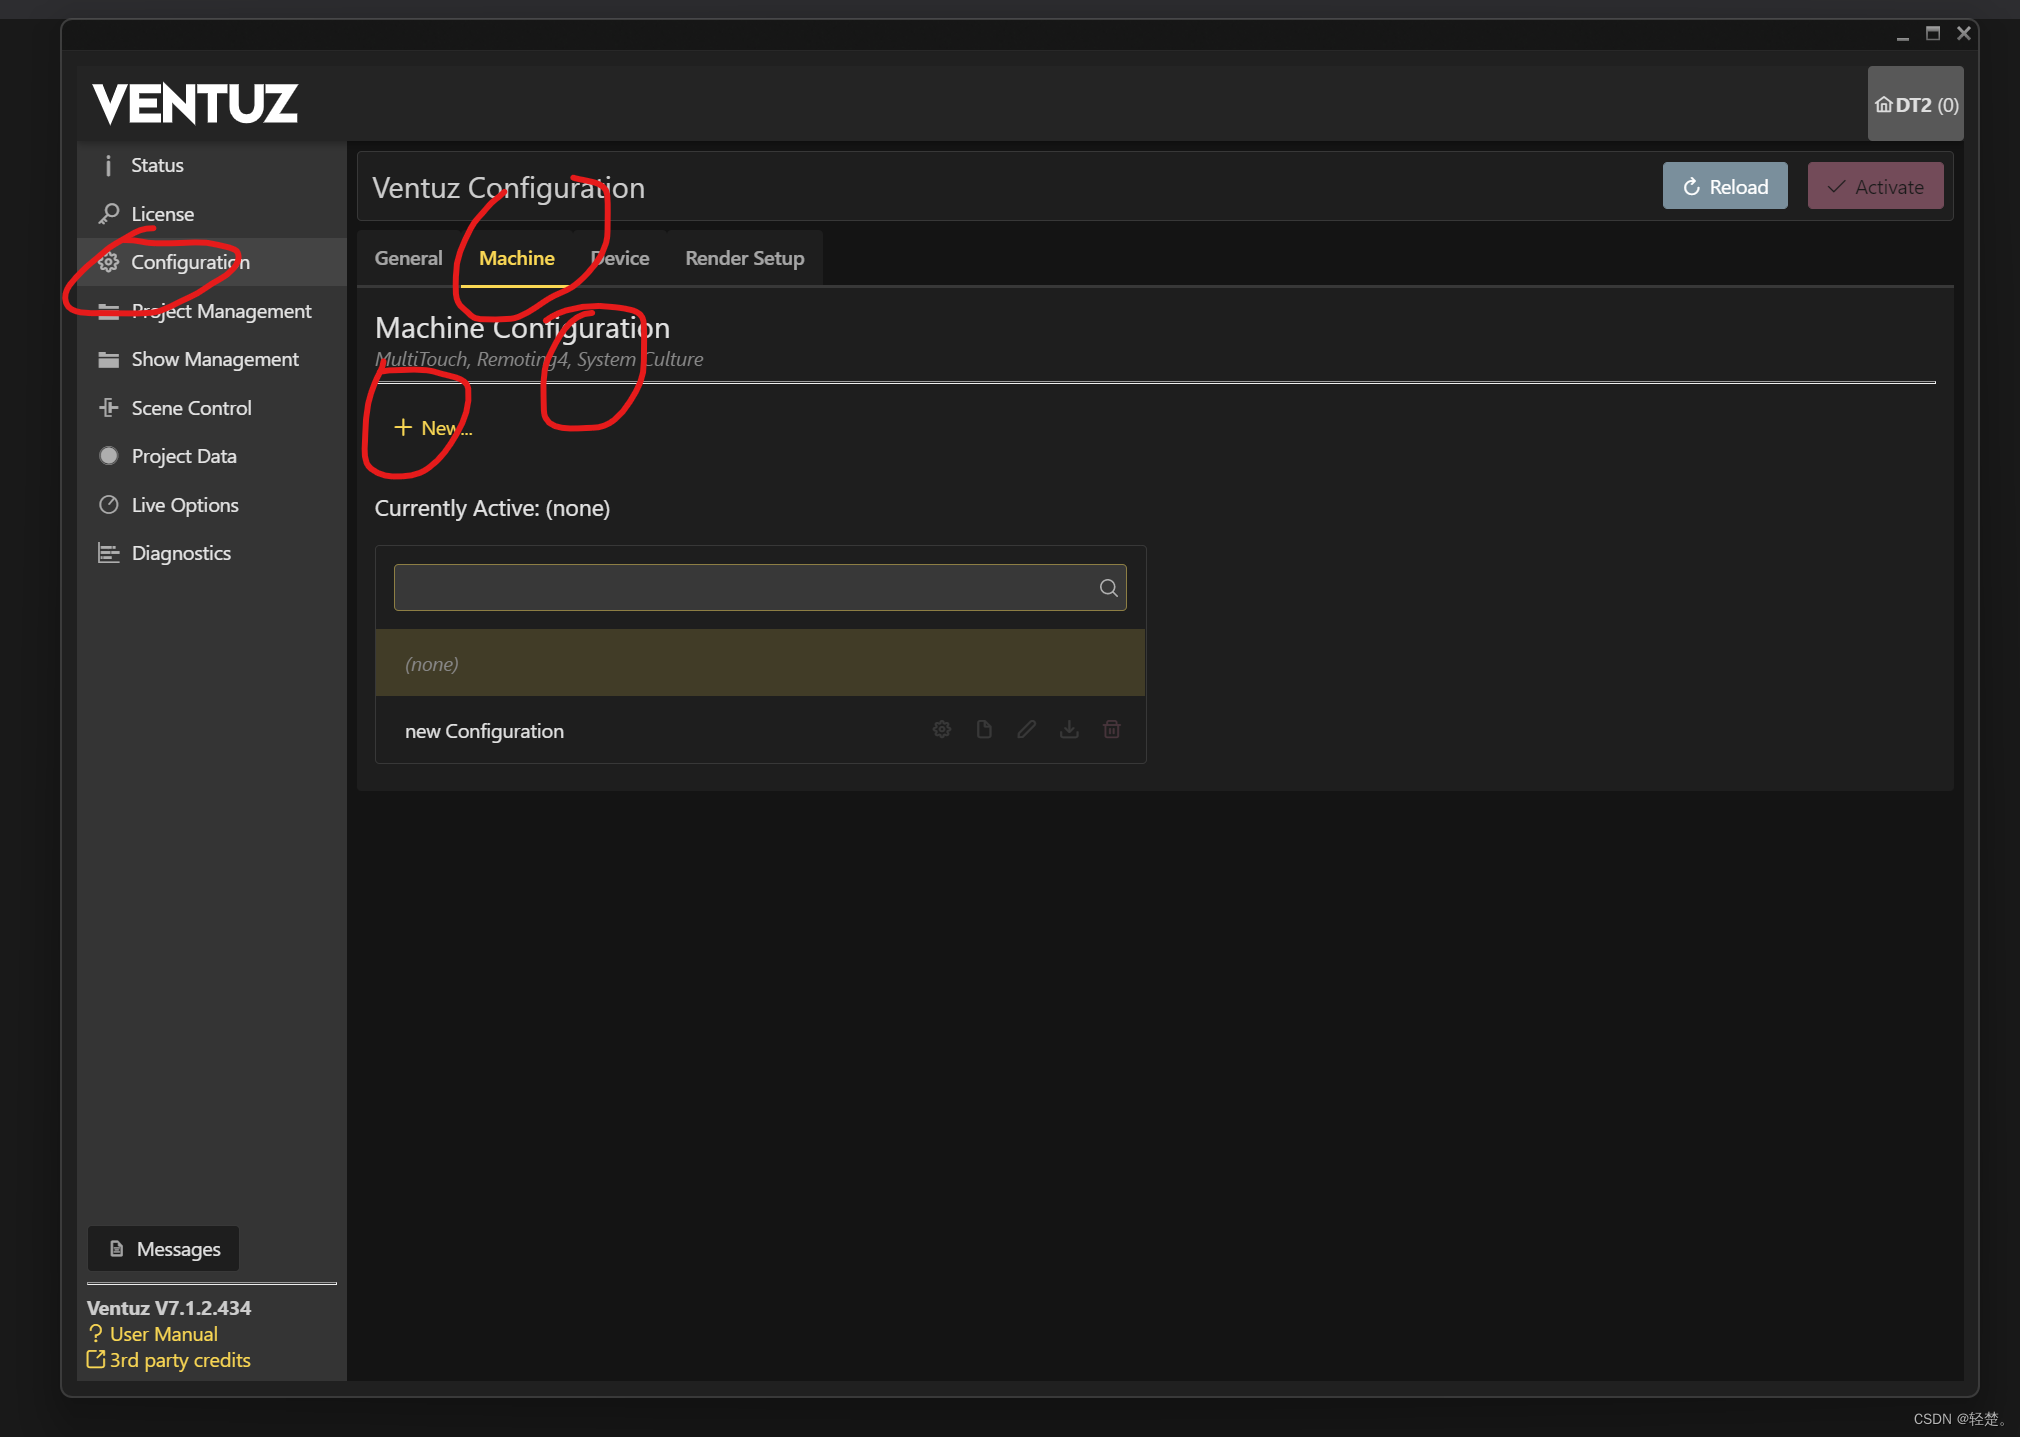Open the DT2 home machine indicator
2020x1437 pixels.
click(x=1915, y=105)
